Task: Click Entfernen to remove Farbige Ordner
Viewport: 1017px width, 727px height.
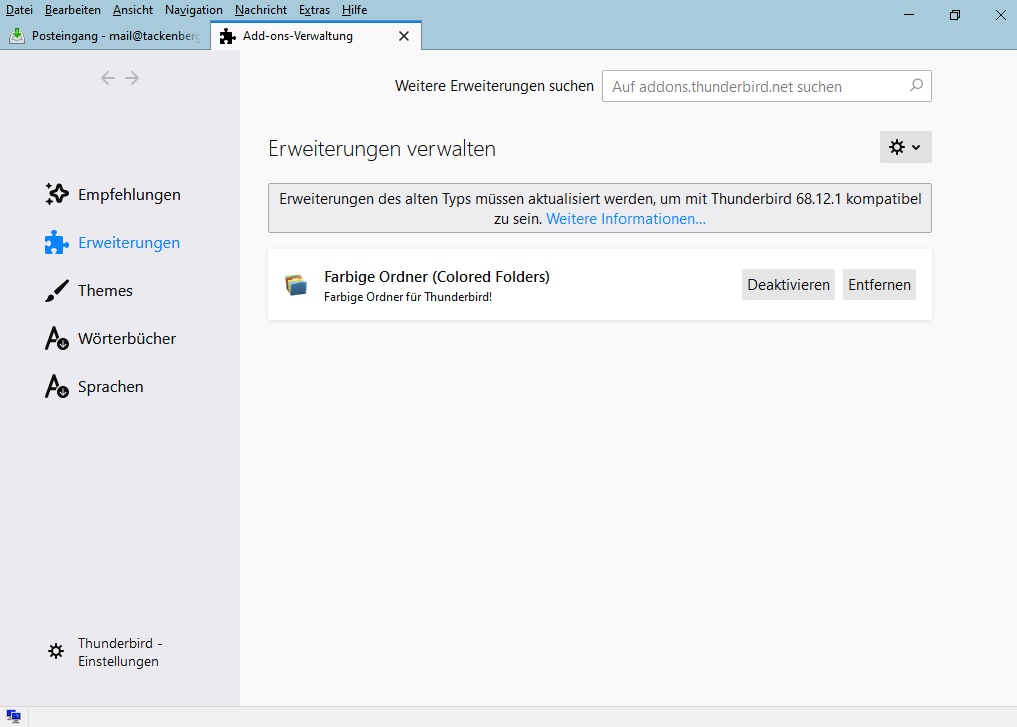Action: tap(879, 285)
